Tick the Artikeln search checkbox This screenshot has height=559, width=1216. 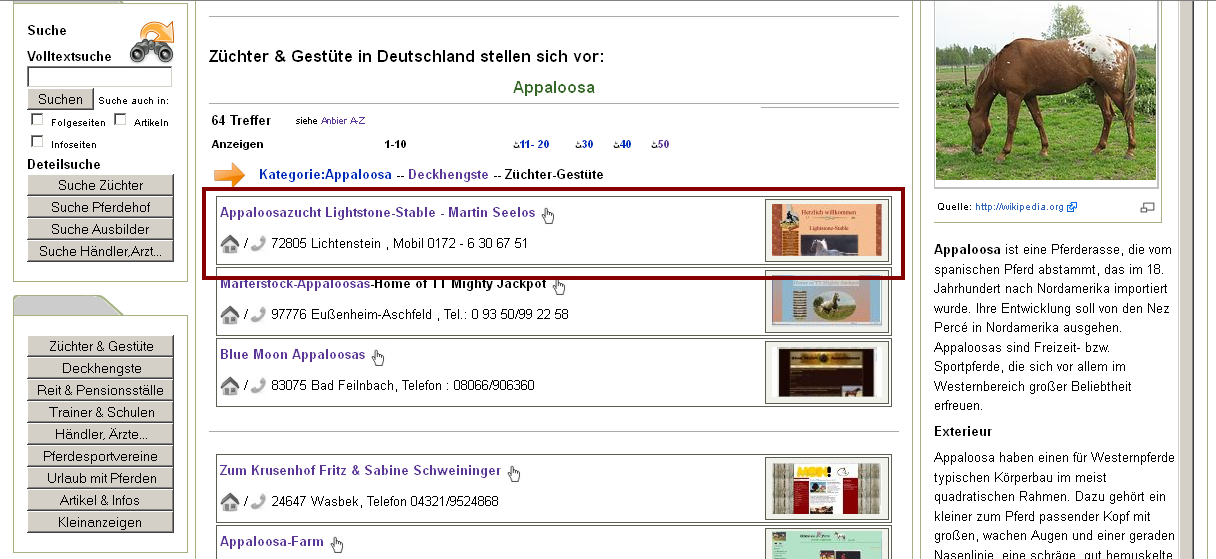(120, 120)
